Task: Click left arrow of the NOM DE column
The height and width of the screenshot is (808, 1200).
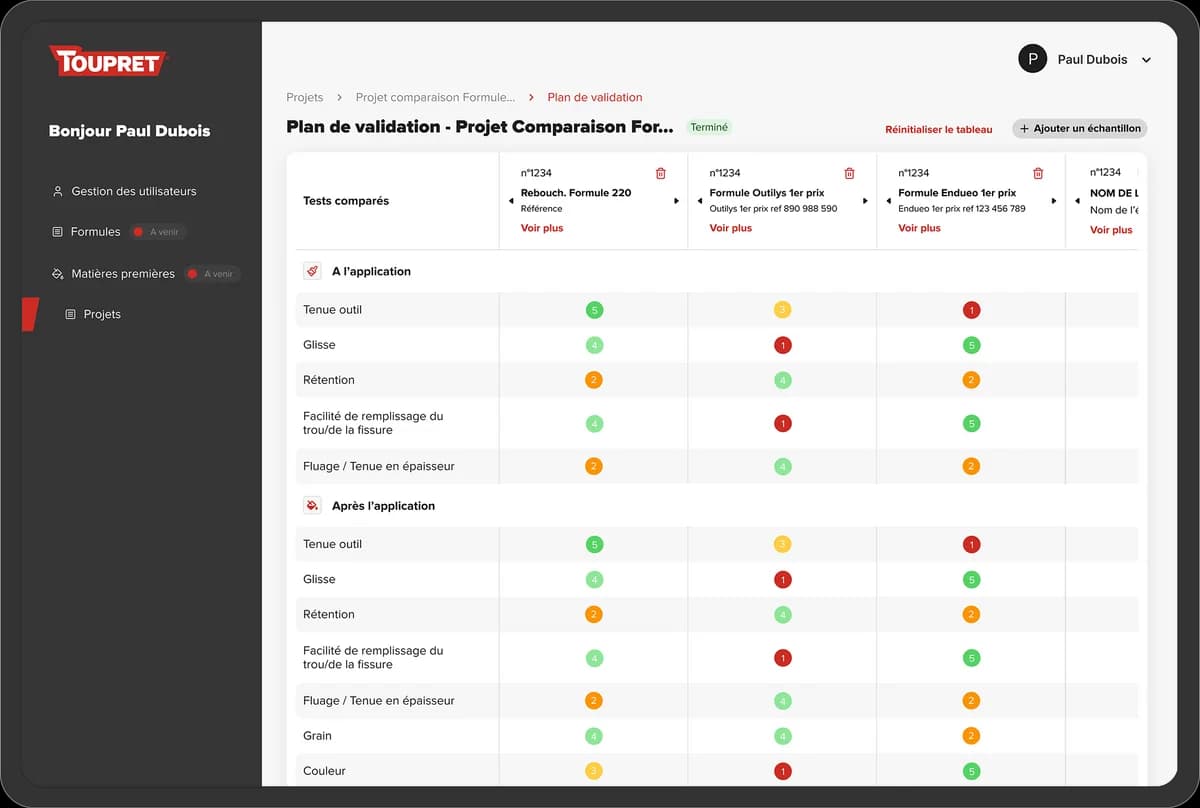Action: point(1078,201)
